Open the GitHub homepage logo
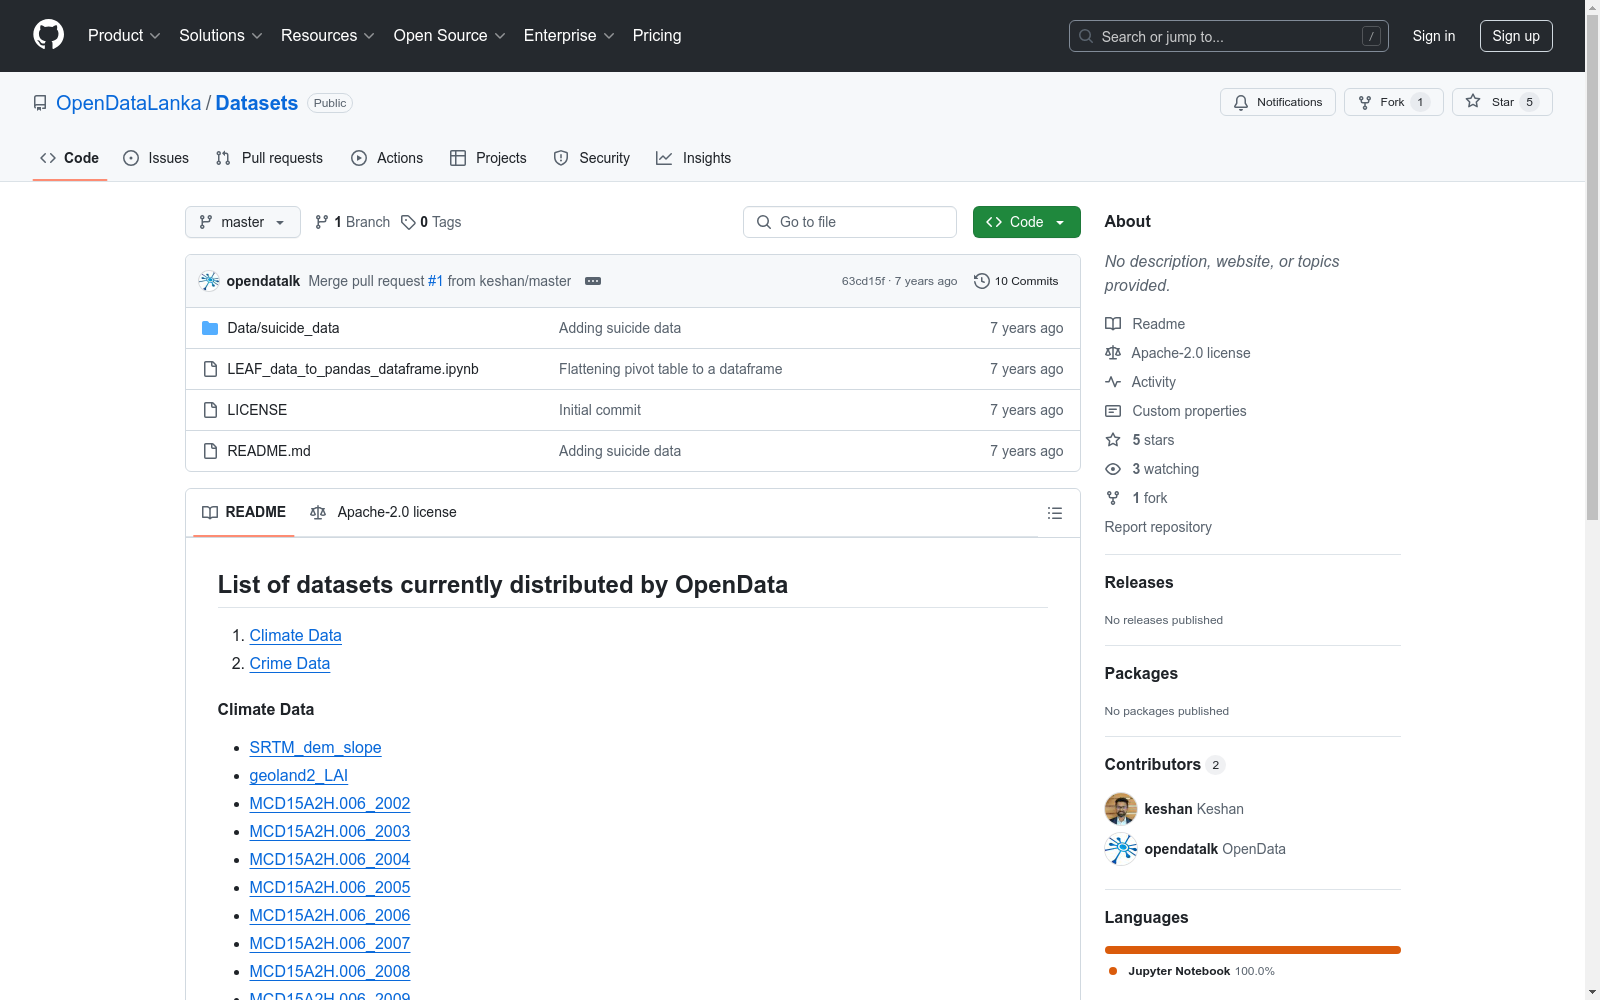The height and width of the screenshot is (1000, 1600). coord(48,35)
